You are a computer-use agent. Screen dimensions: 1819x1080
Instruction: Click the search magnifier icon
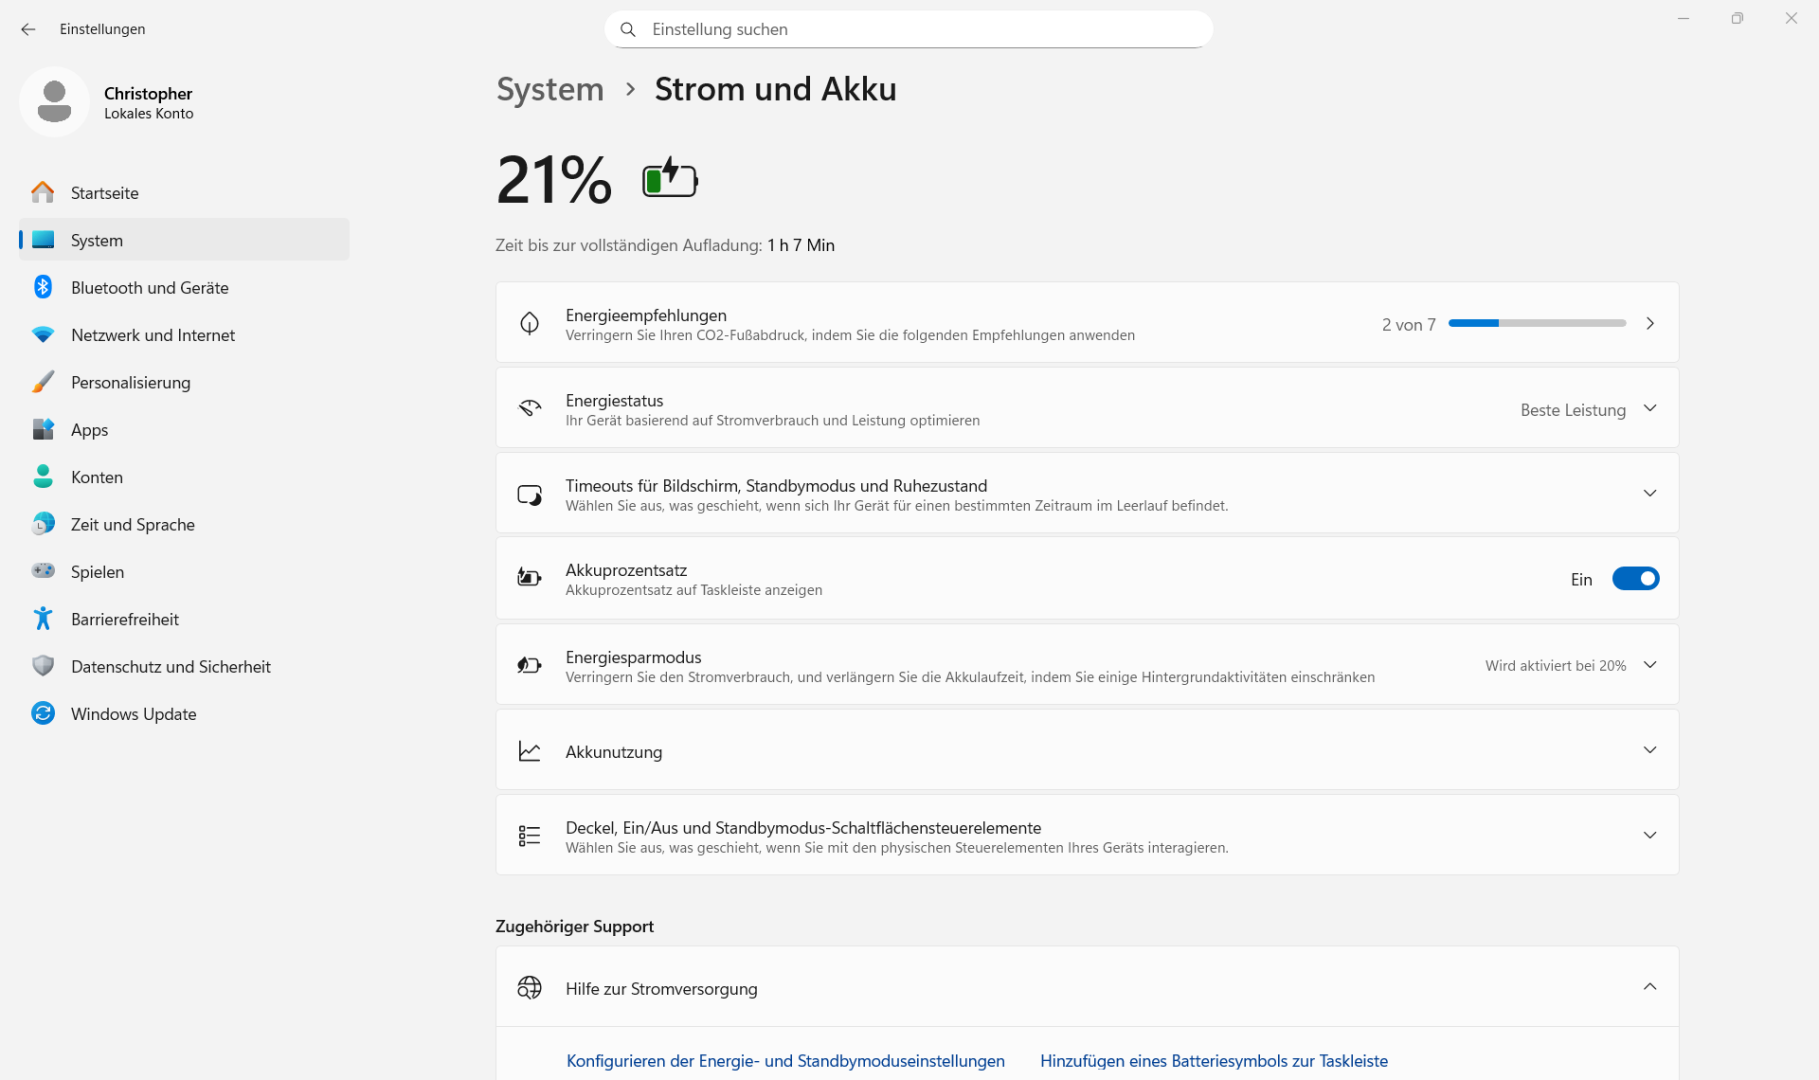(628, 29)
